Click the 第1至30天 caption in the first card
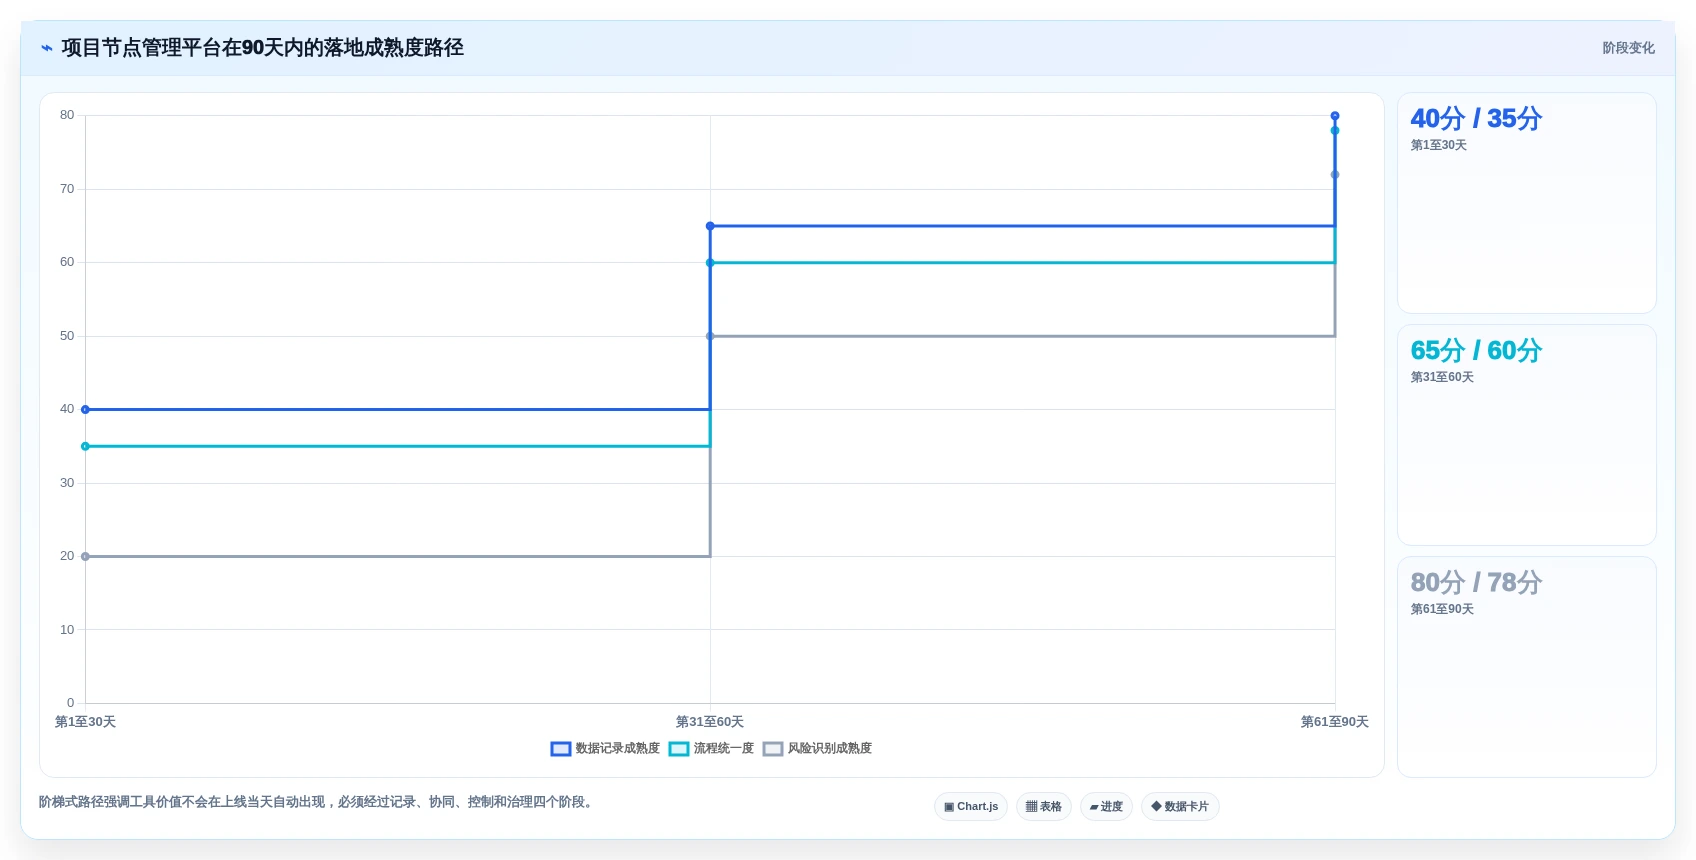Screen dimensions: 1696x860 click(x=1439, y=145)
